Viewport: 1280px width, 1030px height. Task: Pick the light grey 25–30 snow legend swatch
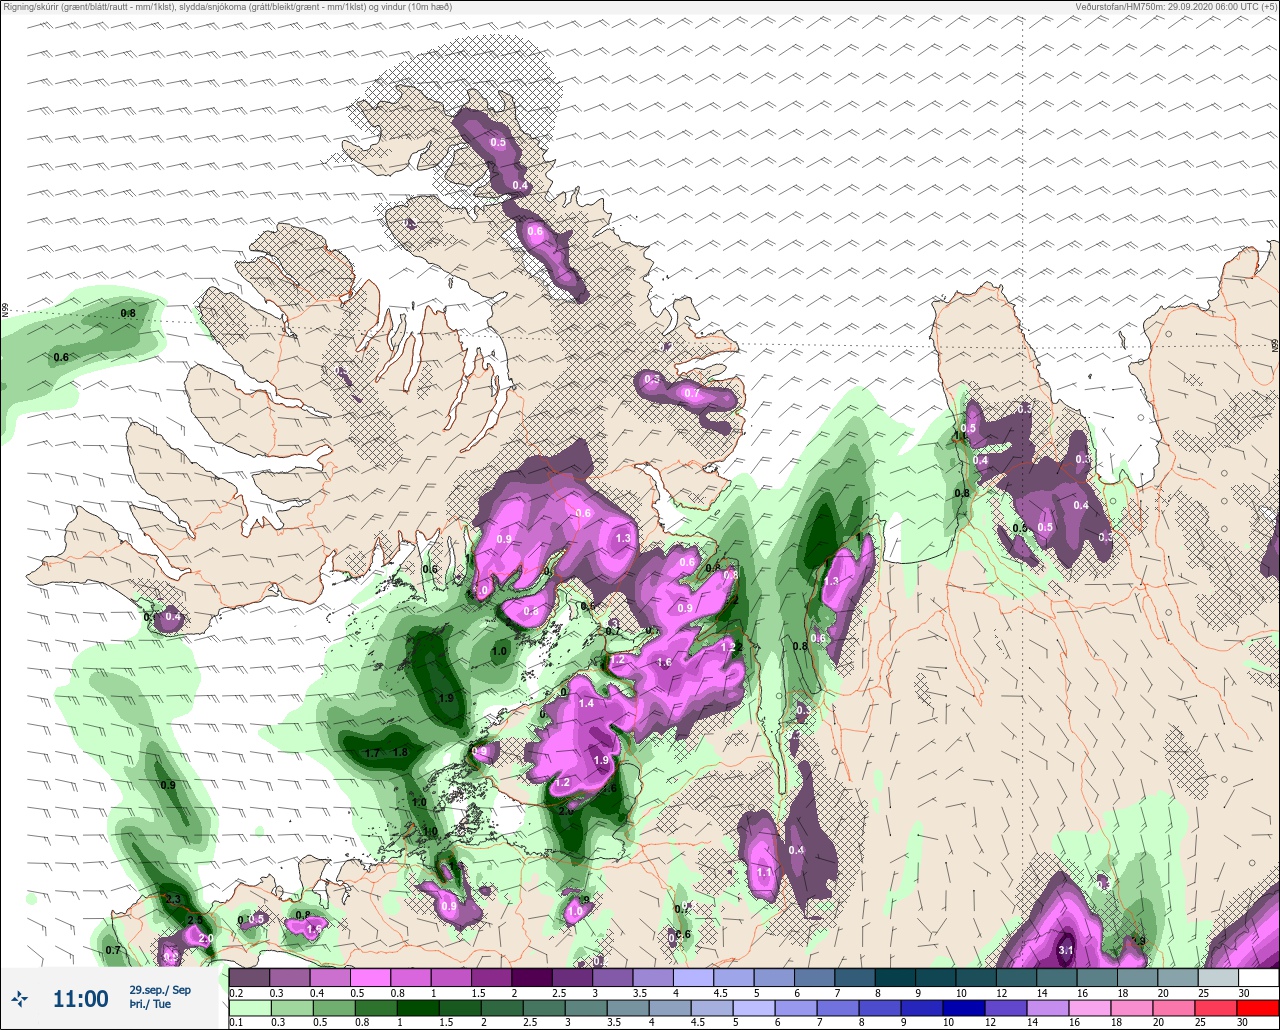[x=1218, y=977]
